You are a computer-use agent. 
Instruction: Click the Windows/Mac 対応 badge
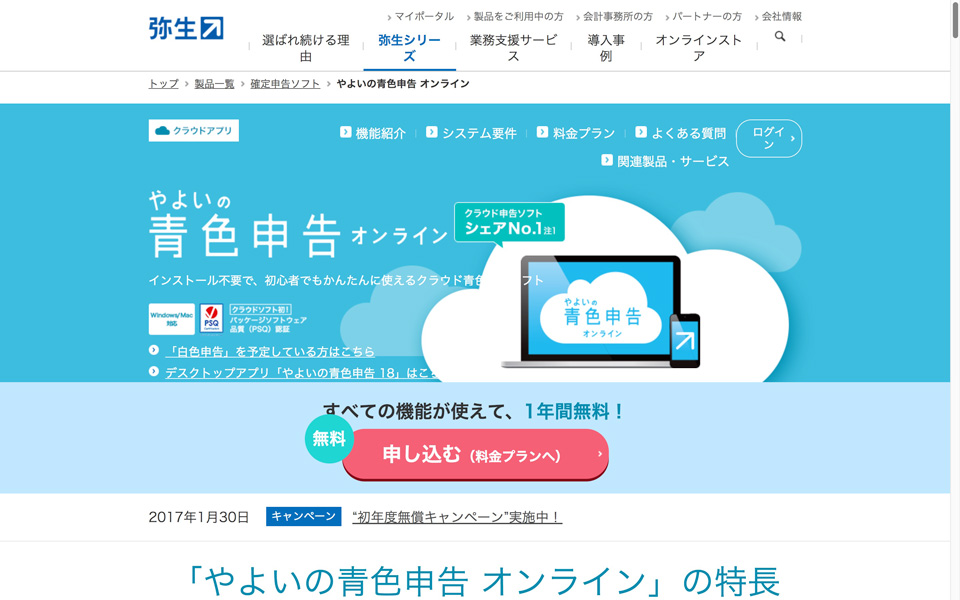tap(171, 319)
